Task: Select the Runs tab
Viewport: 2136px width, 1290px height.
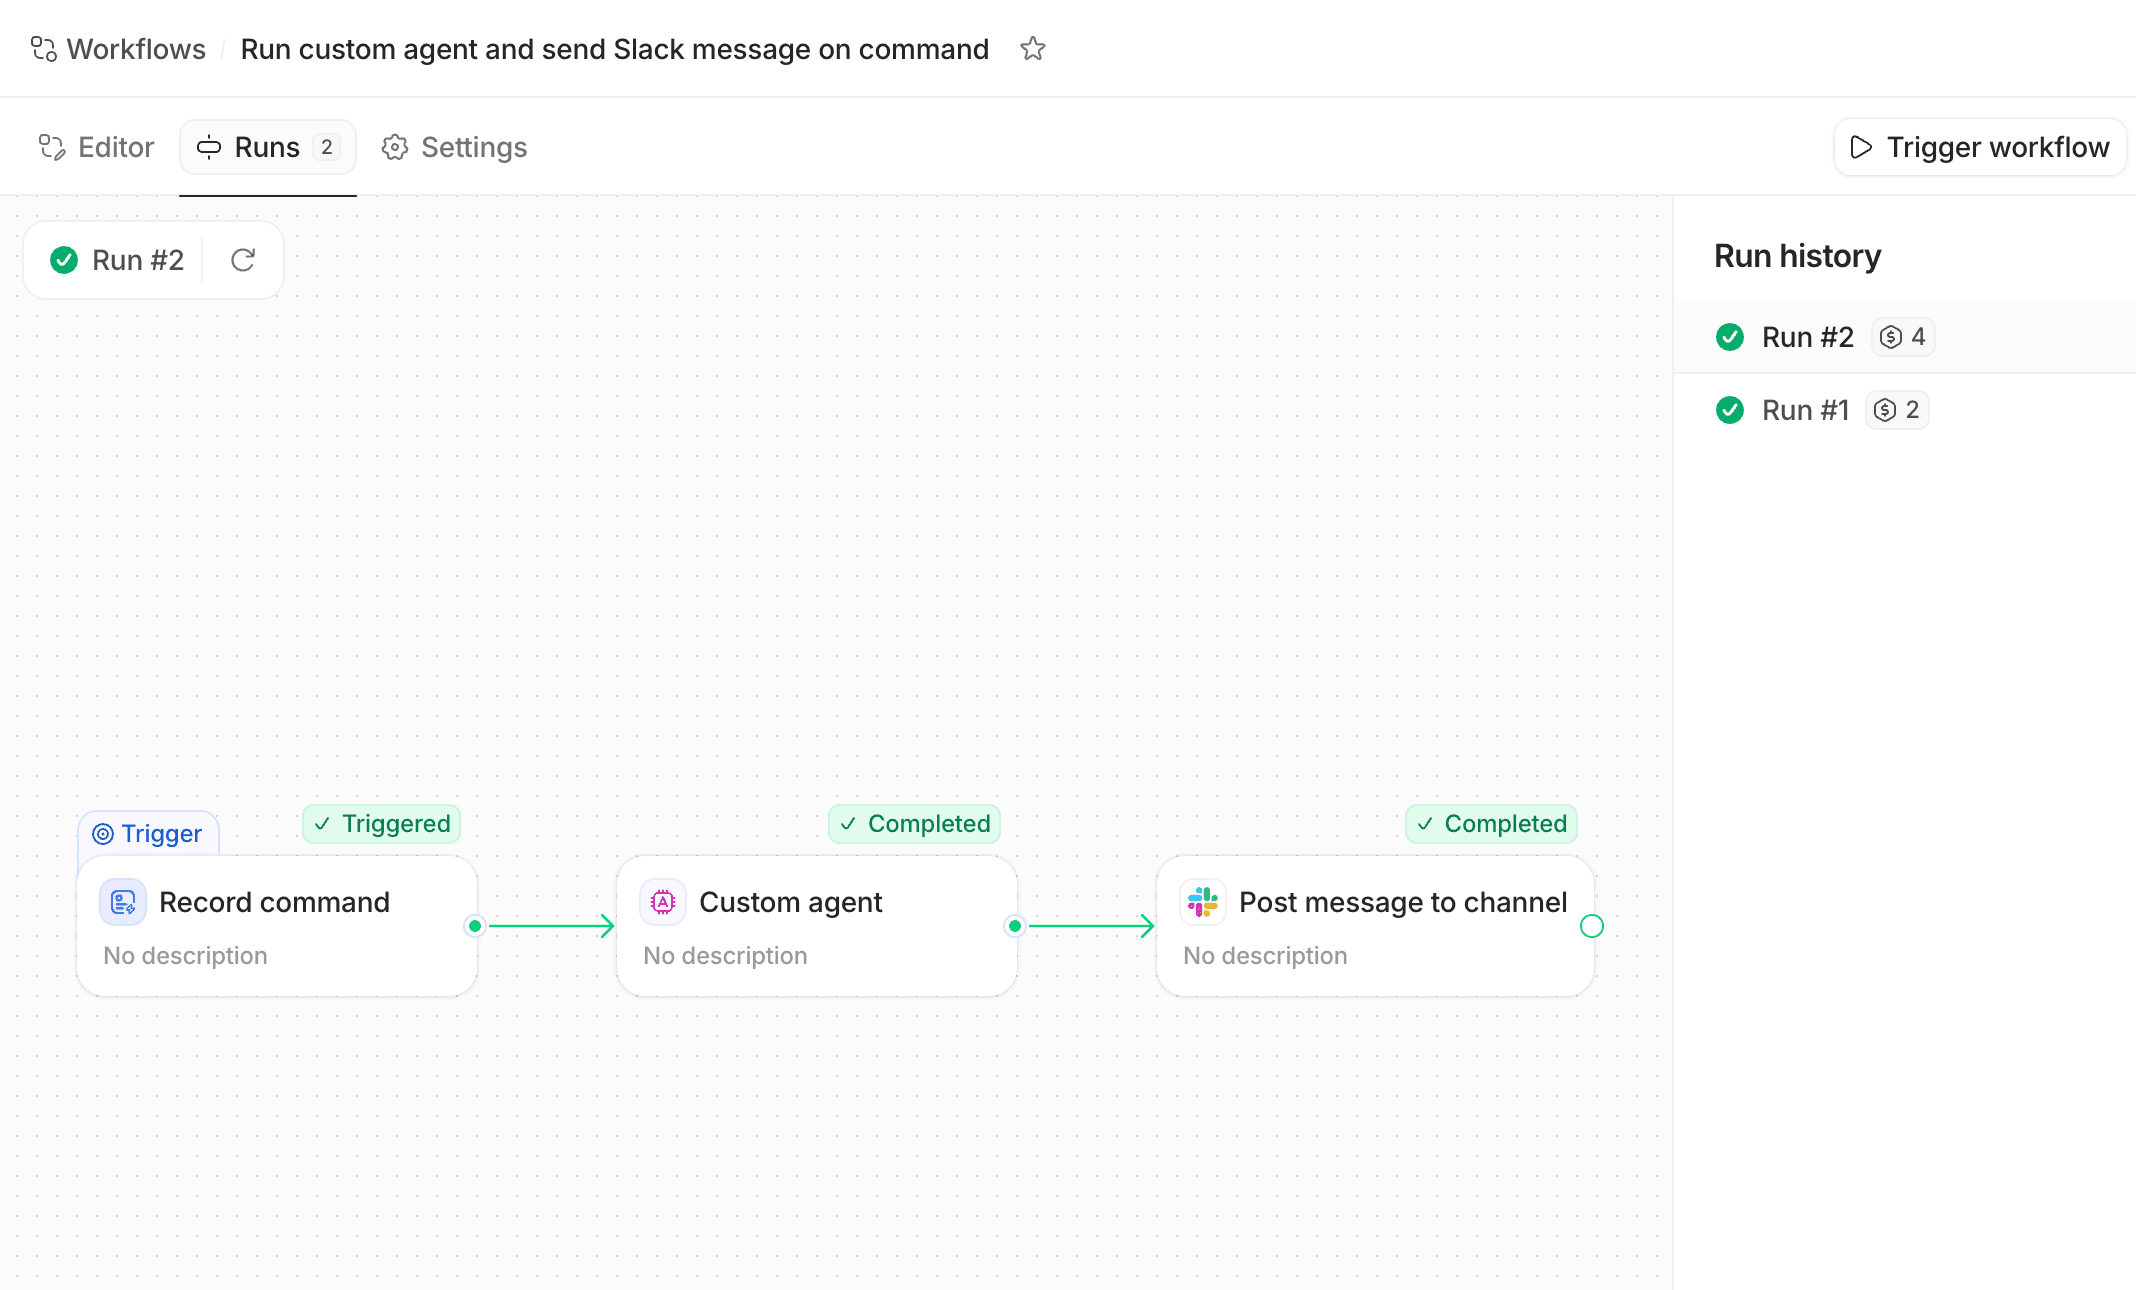Action: click(x=268, y=147)
